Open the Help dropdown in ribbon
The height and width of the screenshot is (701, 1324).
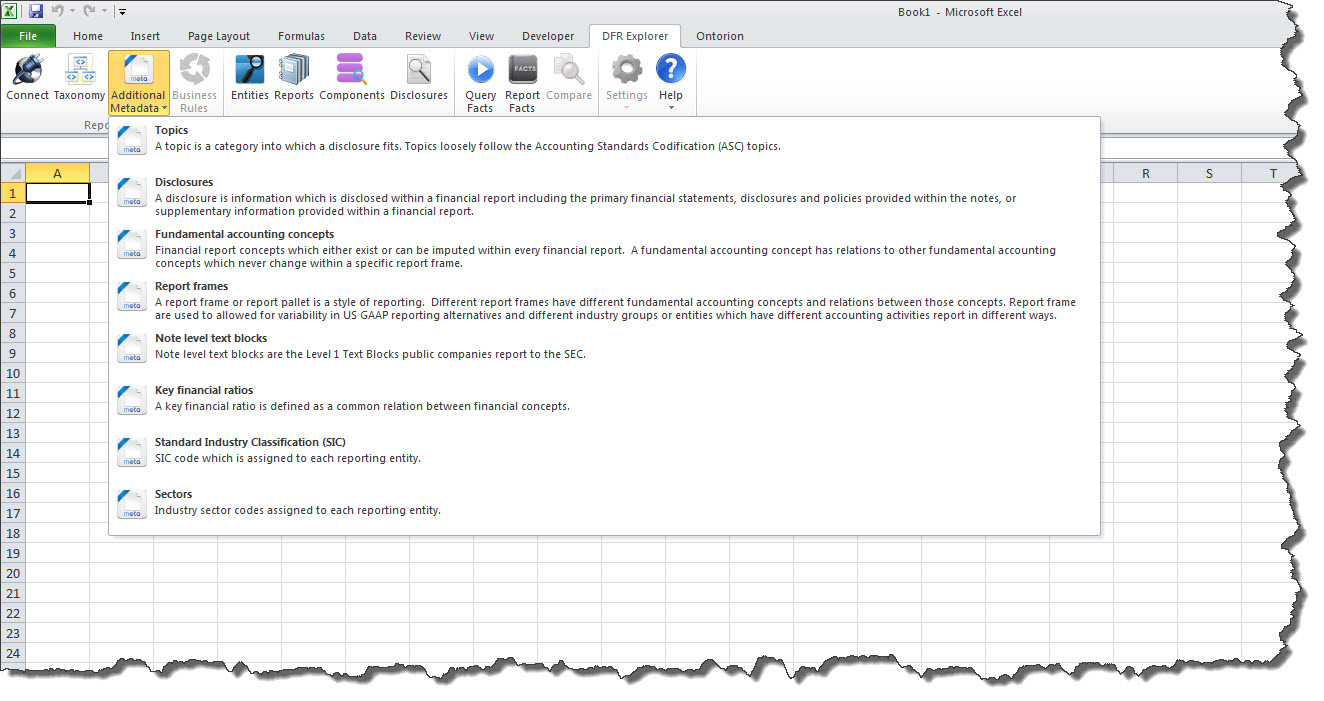point(670,83)
